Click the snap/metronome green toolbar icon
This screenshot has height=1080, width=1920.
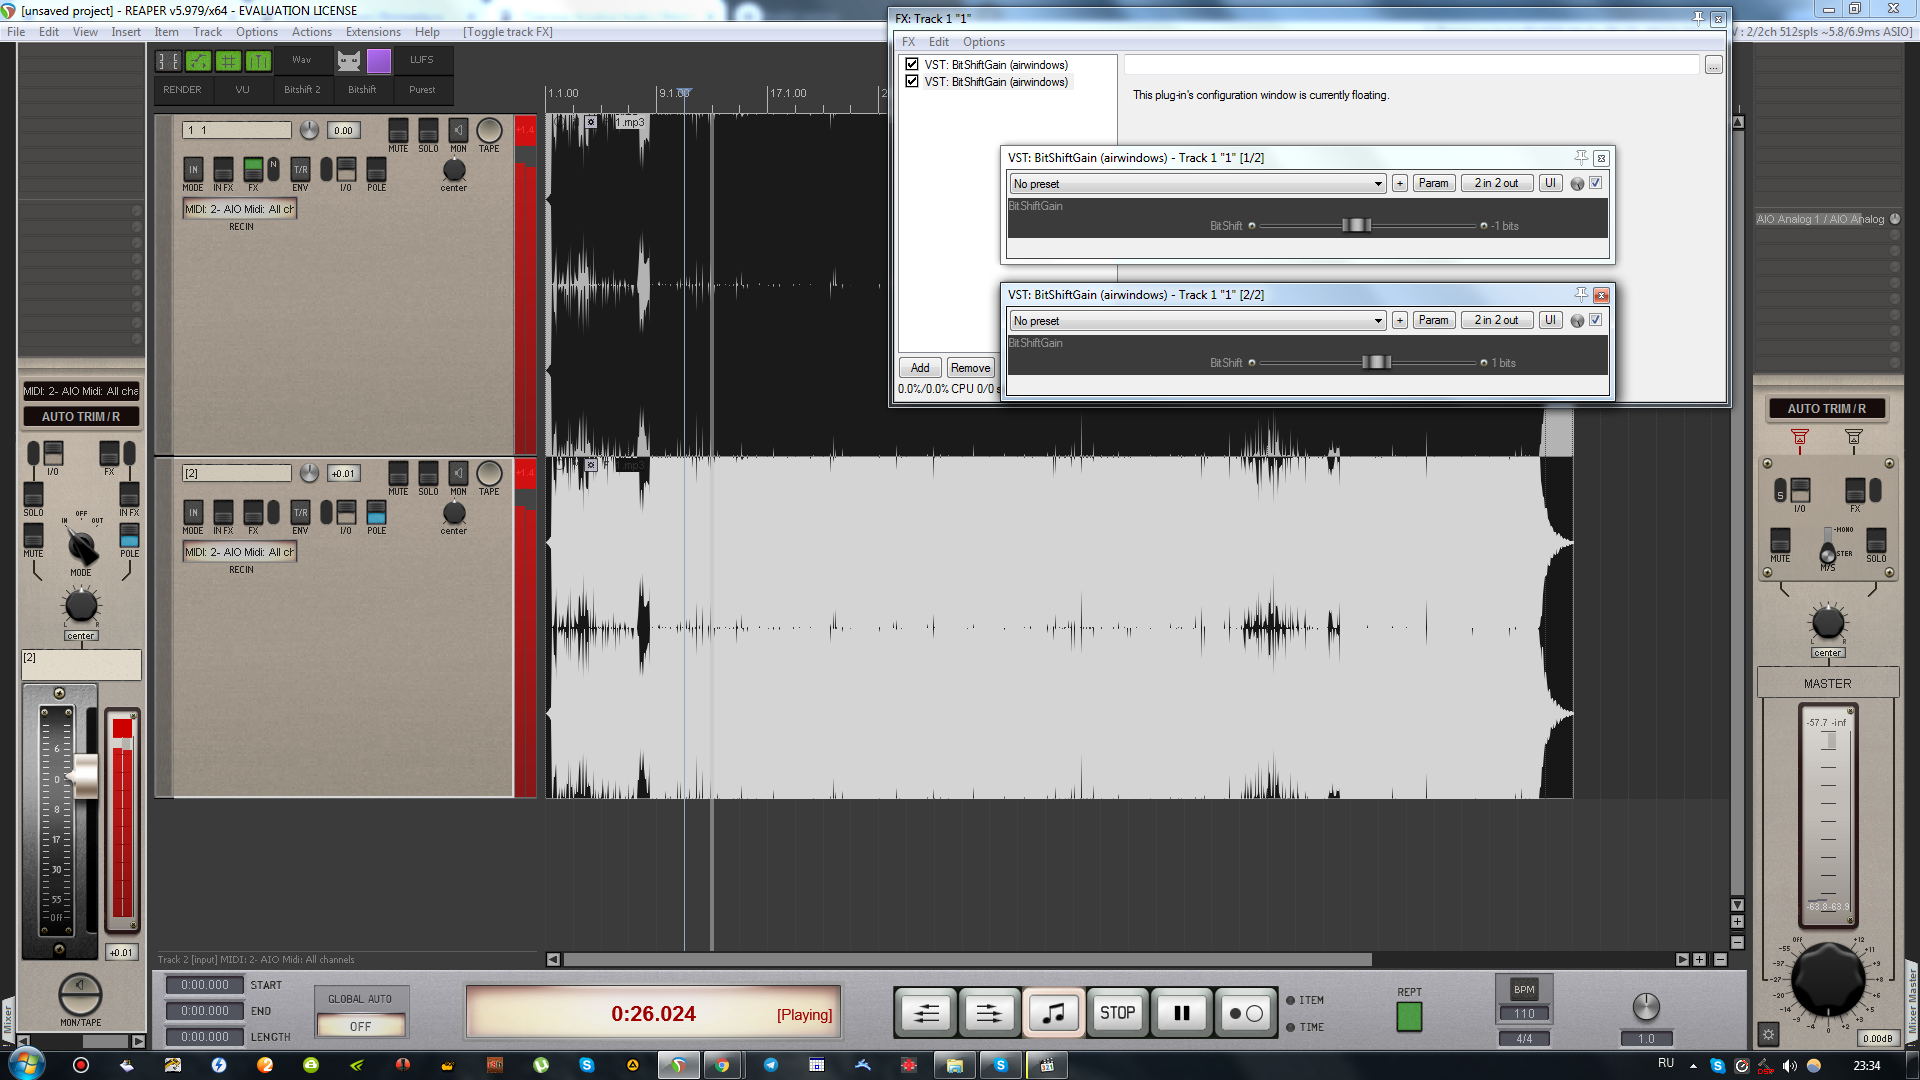pyautogui.click(x=258, y=61)
